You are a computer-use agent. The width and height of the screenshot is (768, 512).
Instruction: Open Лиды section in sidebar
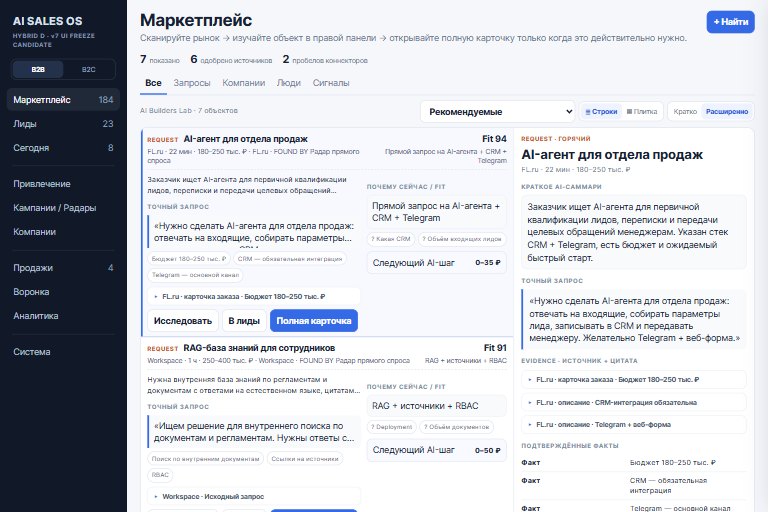pyautogui.click(x=63, y=124)
